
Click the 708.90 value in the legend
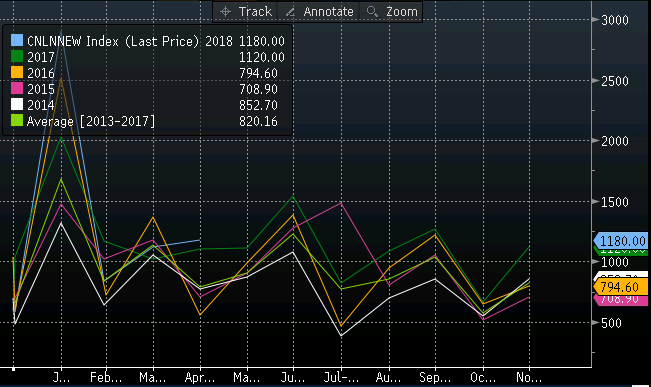tap(258, 89)
